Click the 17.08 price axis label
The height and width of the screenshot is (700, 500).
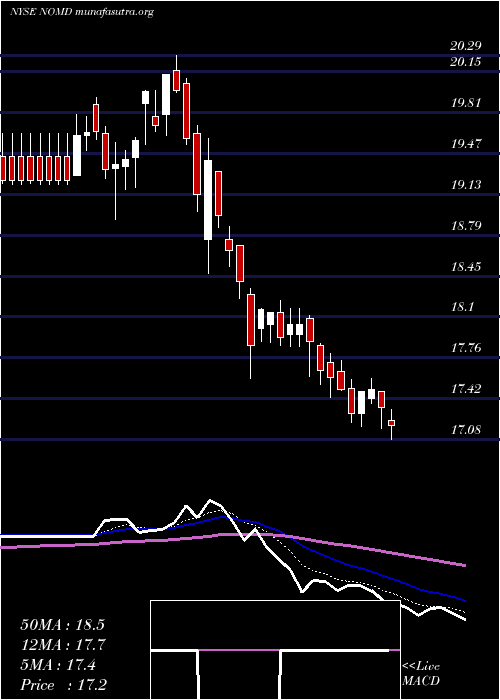(x=466, y=430)
